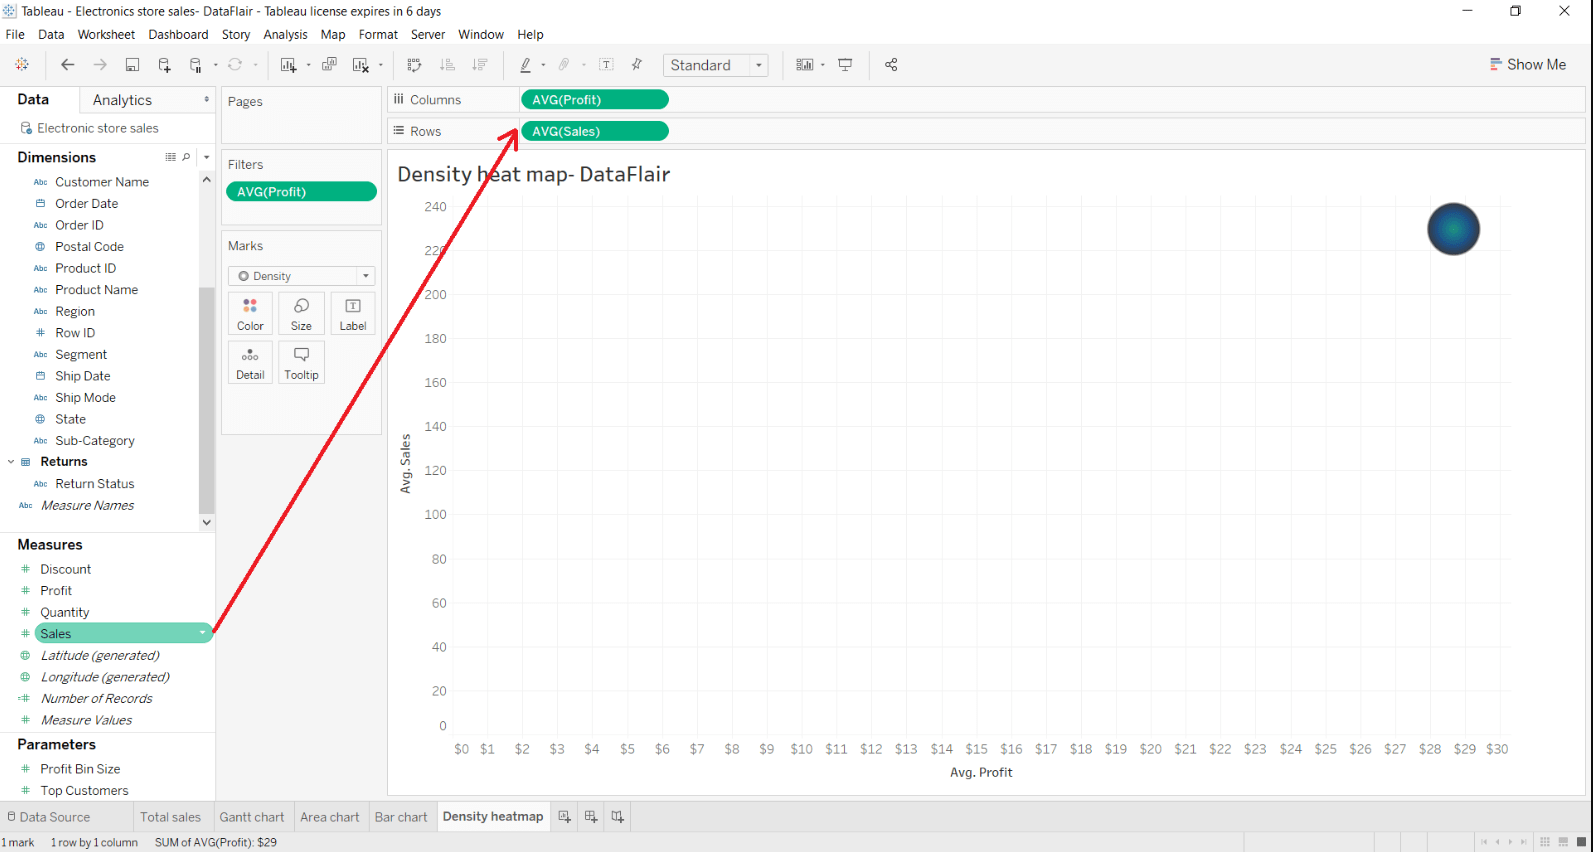
Task: Enter presentation mode icon
Action: pos(845,65)
